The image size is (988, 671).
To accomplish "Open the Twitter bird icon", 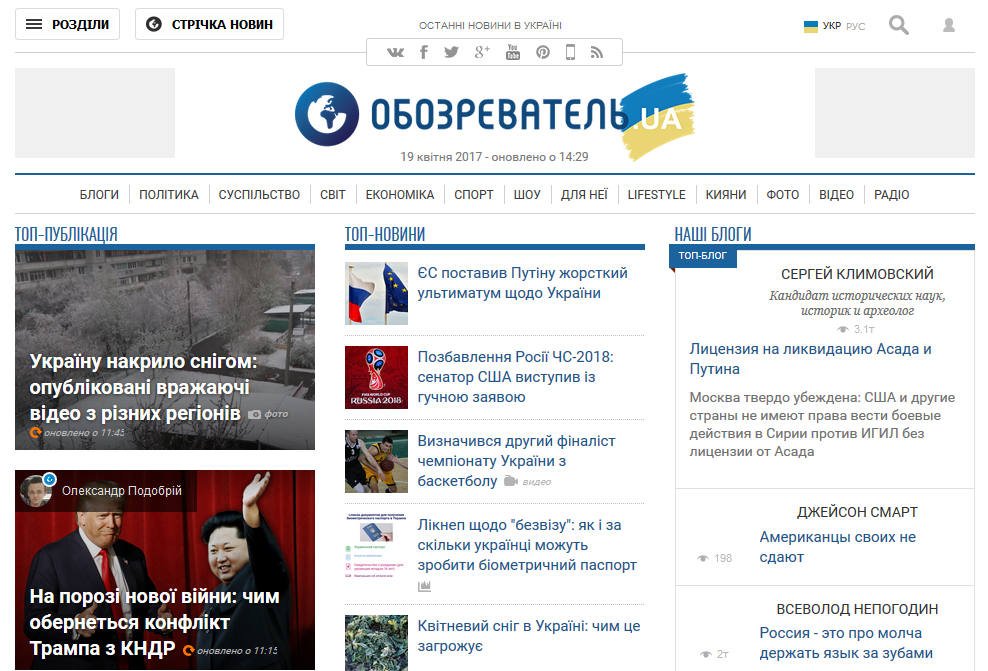I will tap(451, 52).
